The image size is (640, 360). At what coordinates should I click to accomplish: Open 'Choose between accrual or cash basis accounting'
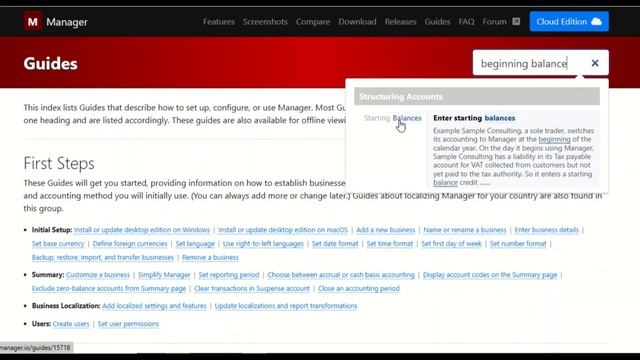coord(341,275)
